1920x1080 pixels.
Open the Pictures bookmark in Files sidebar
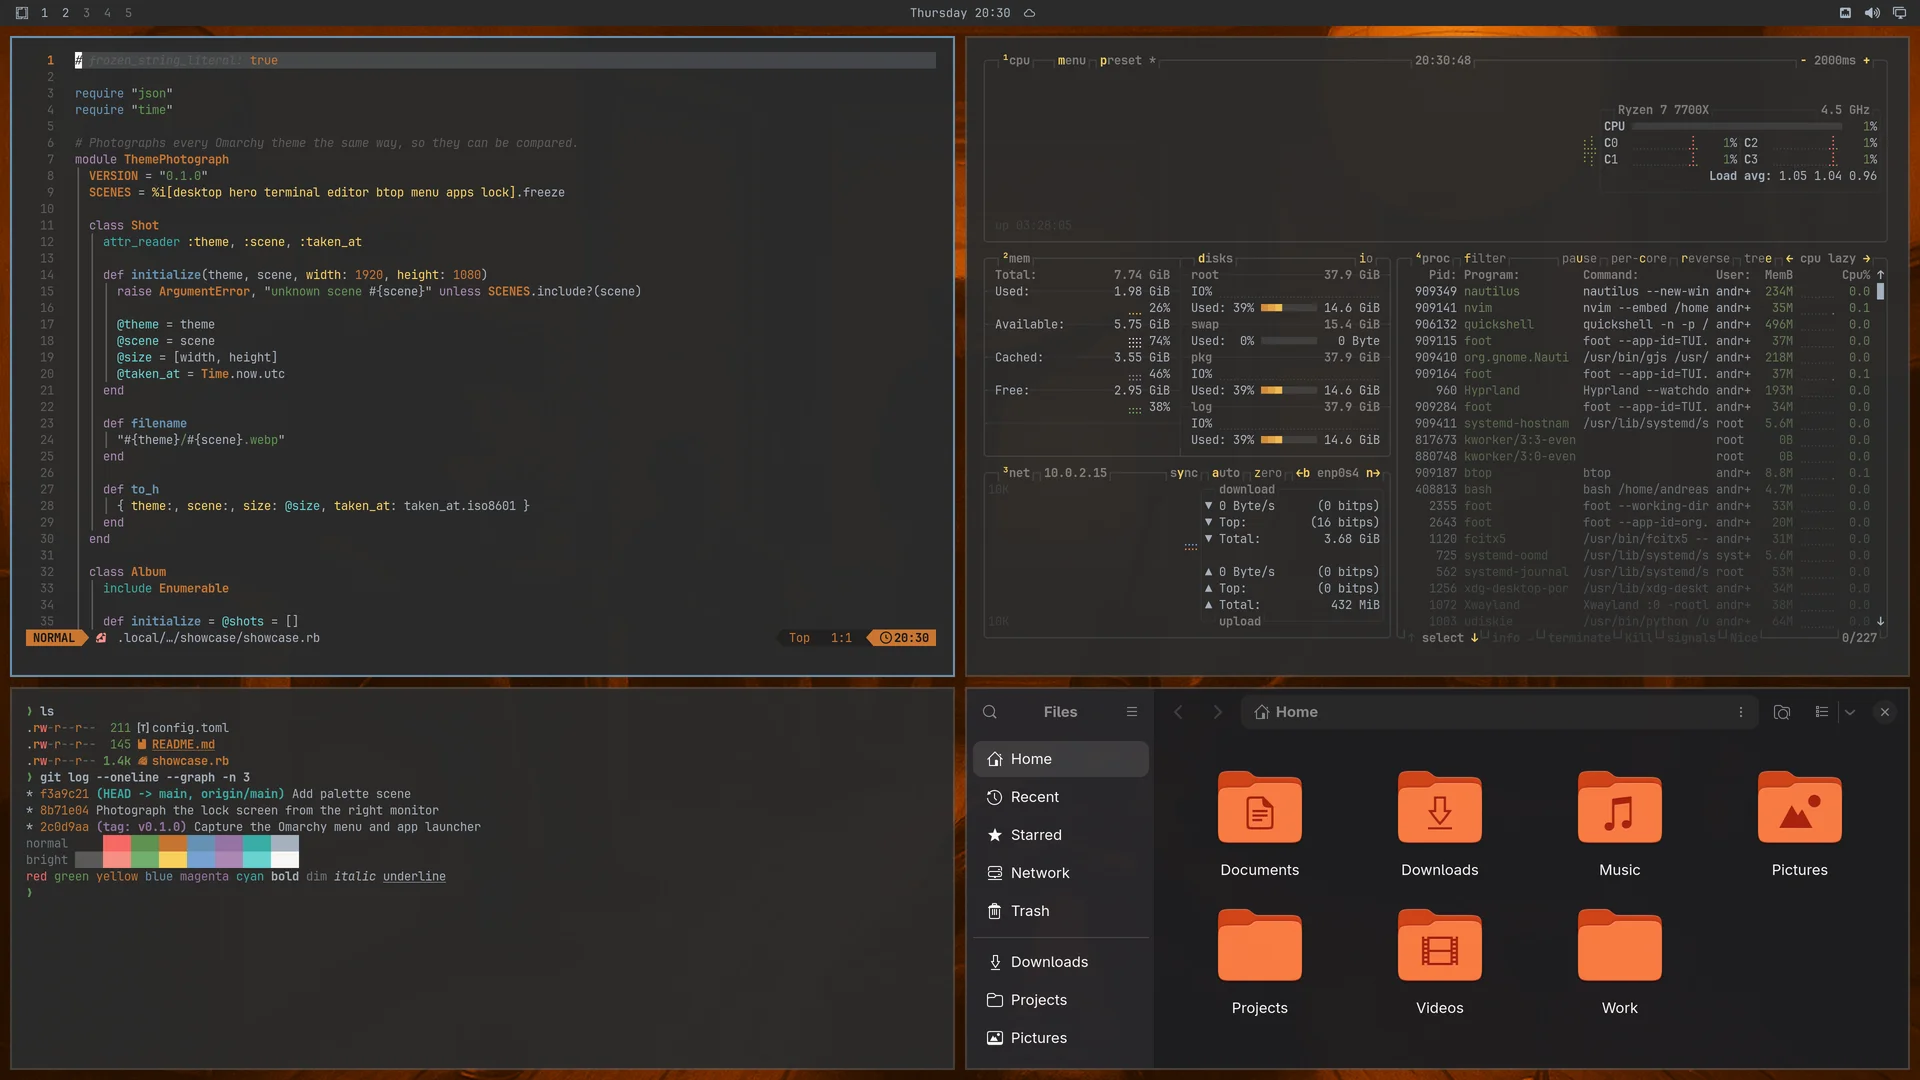1061,1038
